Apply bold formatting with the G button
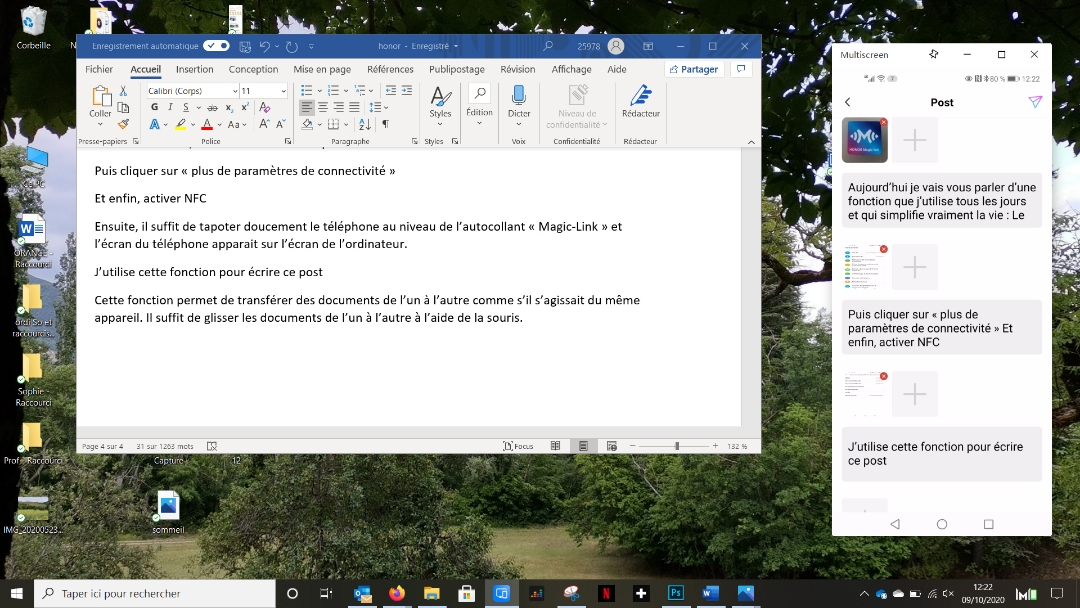Screen dimensions: 1080x608 154,107
